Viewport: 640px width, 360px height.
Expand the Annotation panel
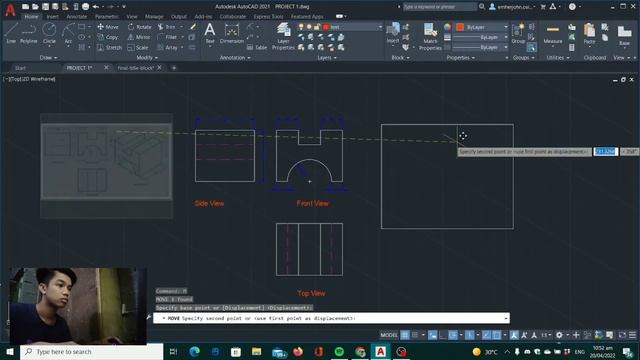[x=235, y=58]
